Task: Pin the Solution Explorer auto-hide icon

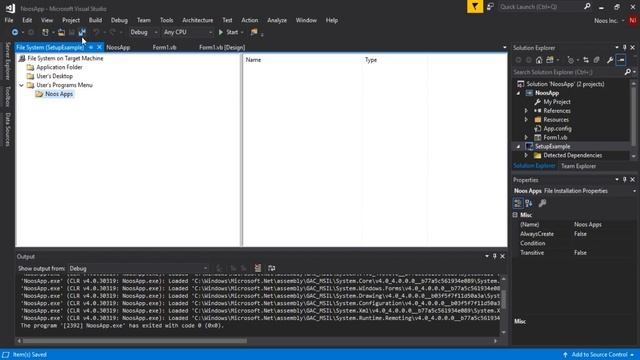Action: 624,48
